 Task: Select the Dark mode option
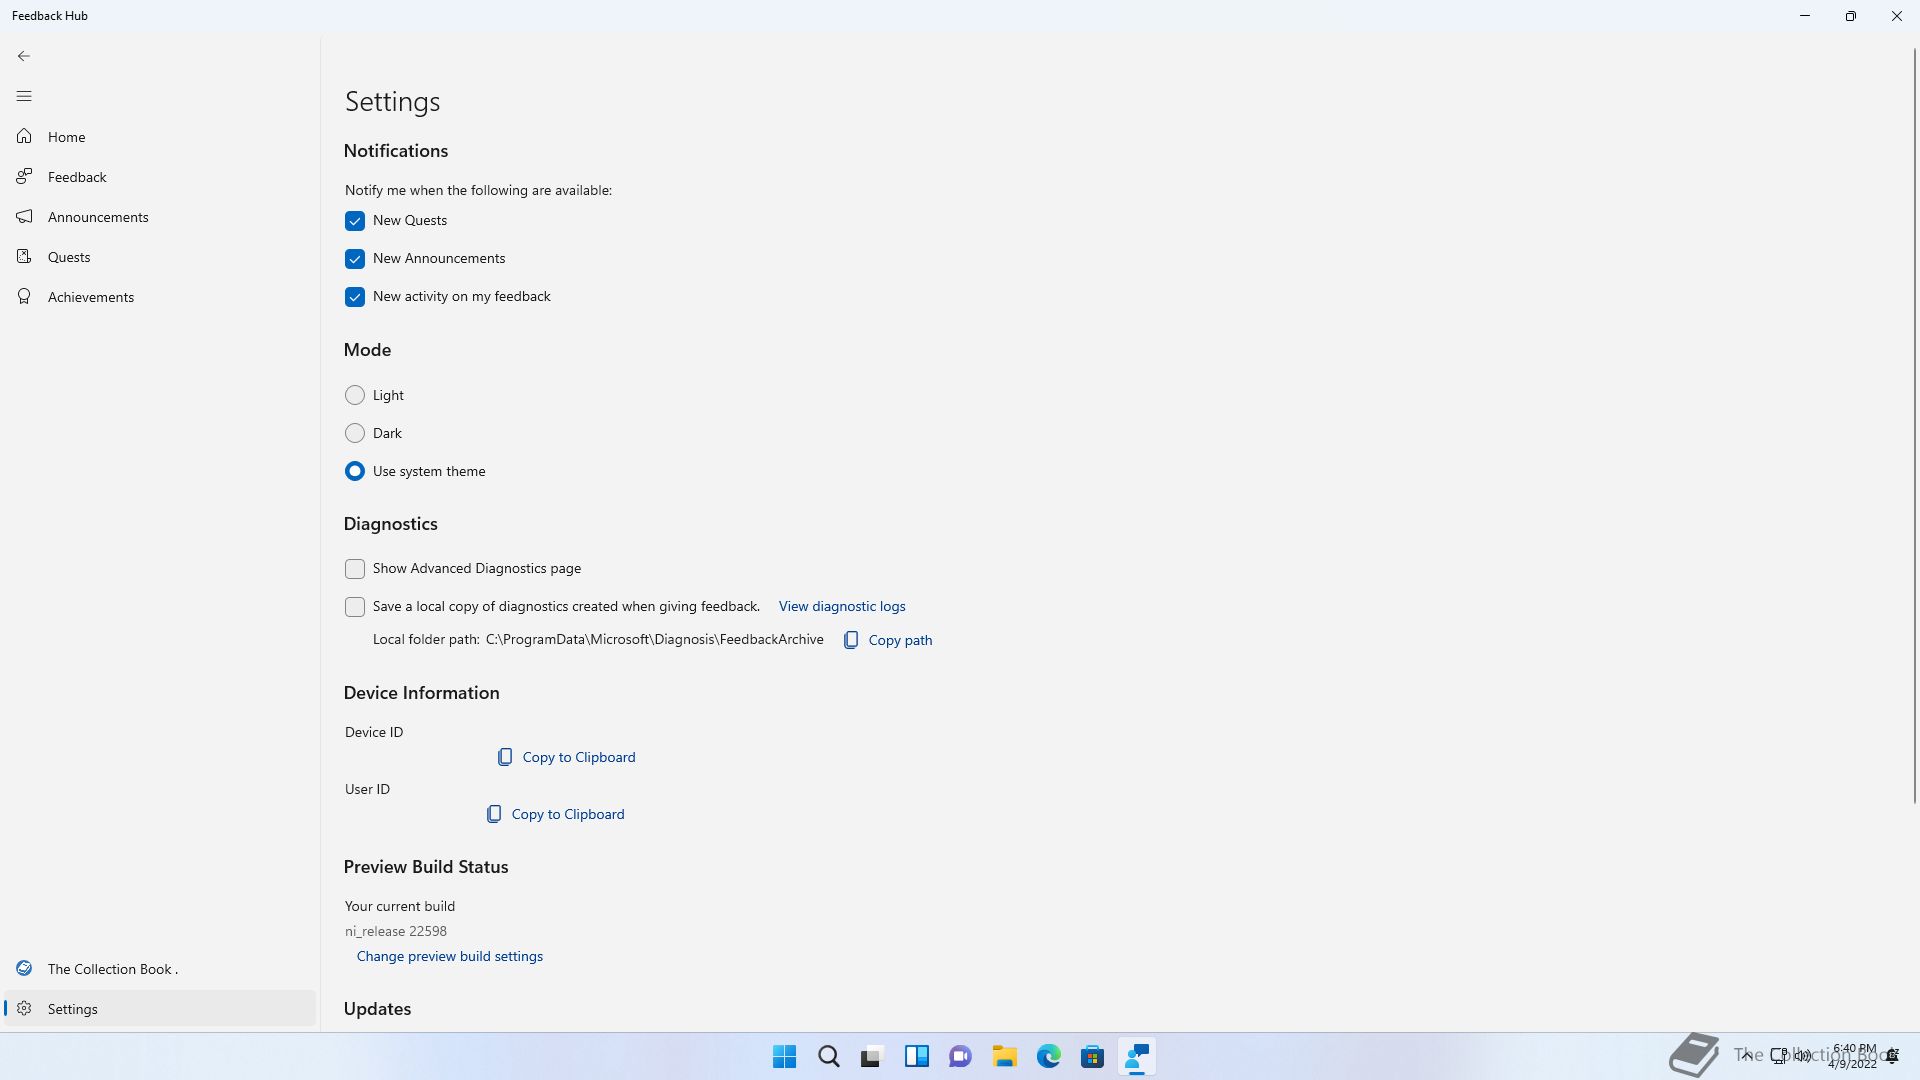coord(355,433)
